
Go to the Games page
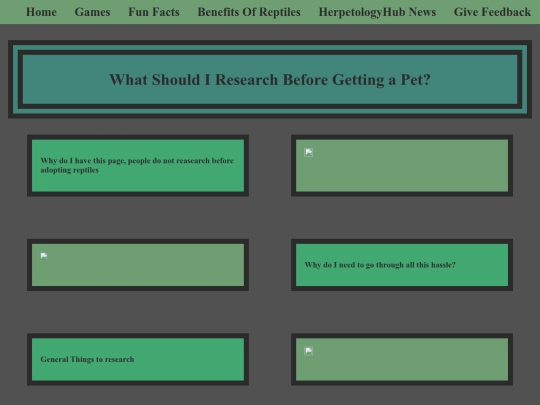(92, 12)
